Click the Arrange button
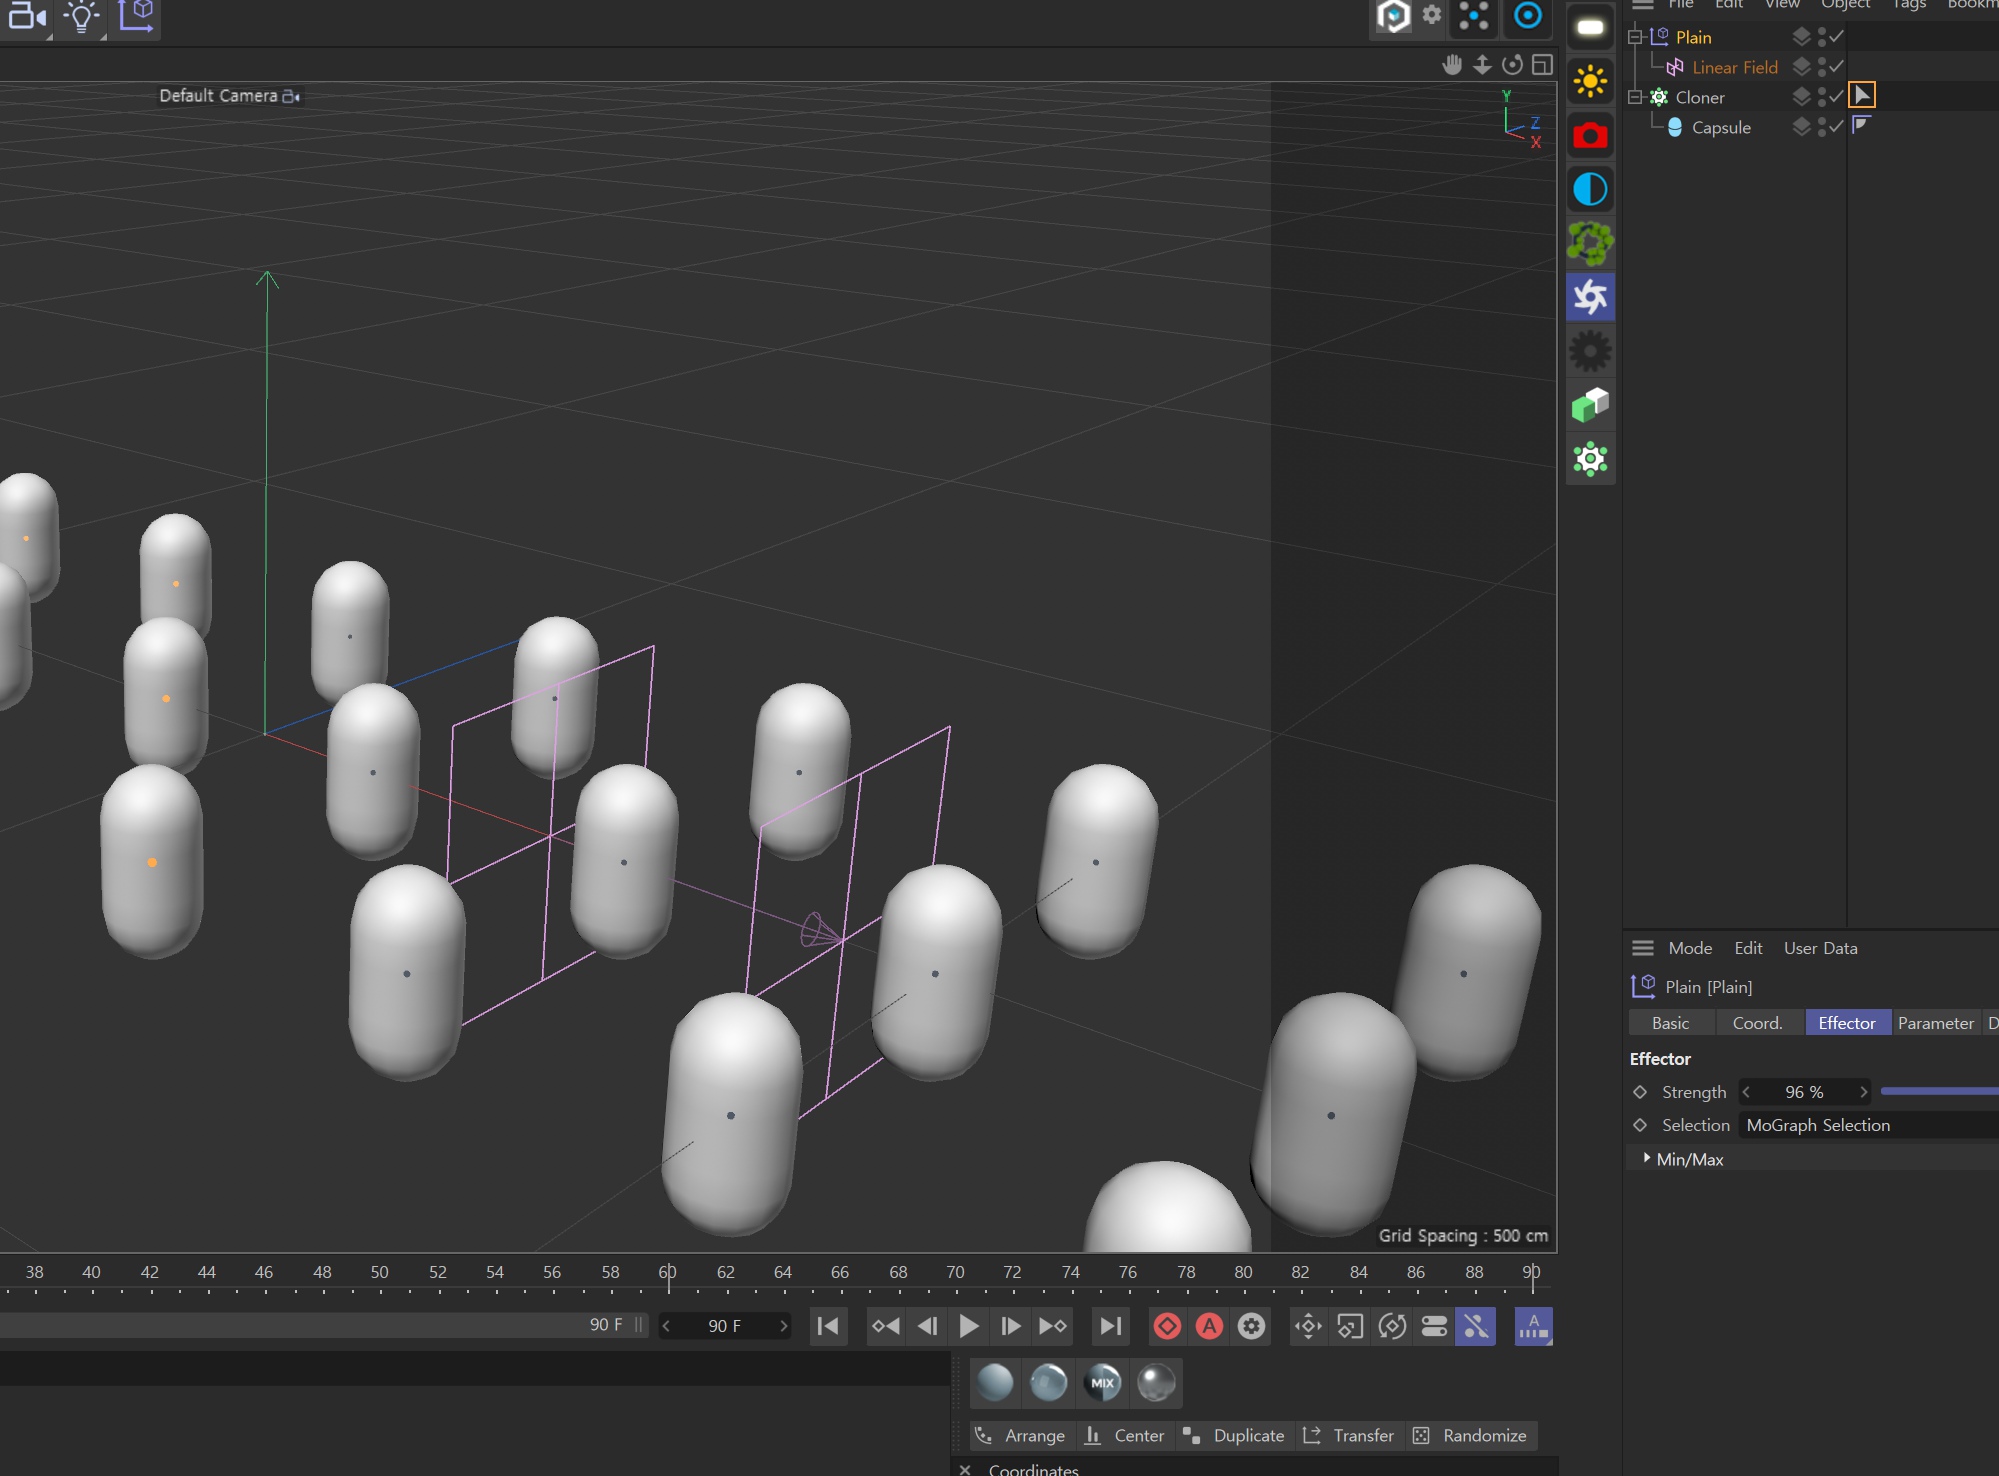 [x=1021, y=1436]
